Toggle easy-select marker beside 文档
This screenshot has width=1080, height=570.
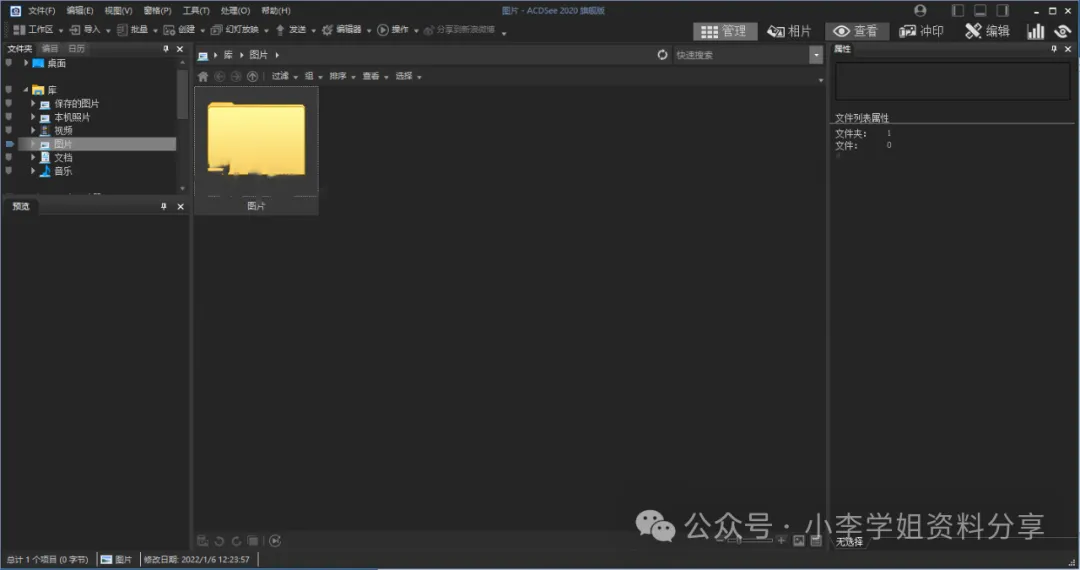8,157
